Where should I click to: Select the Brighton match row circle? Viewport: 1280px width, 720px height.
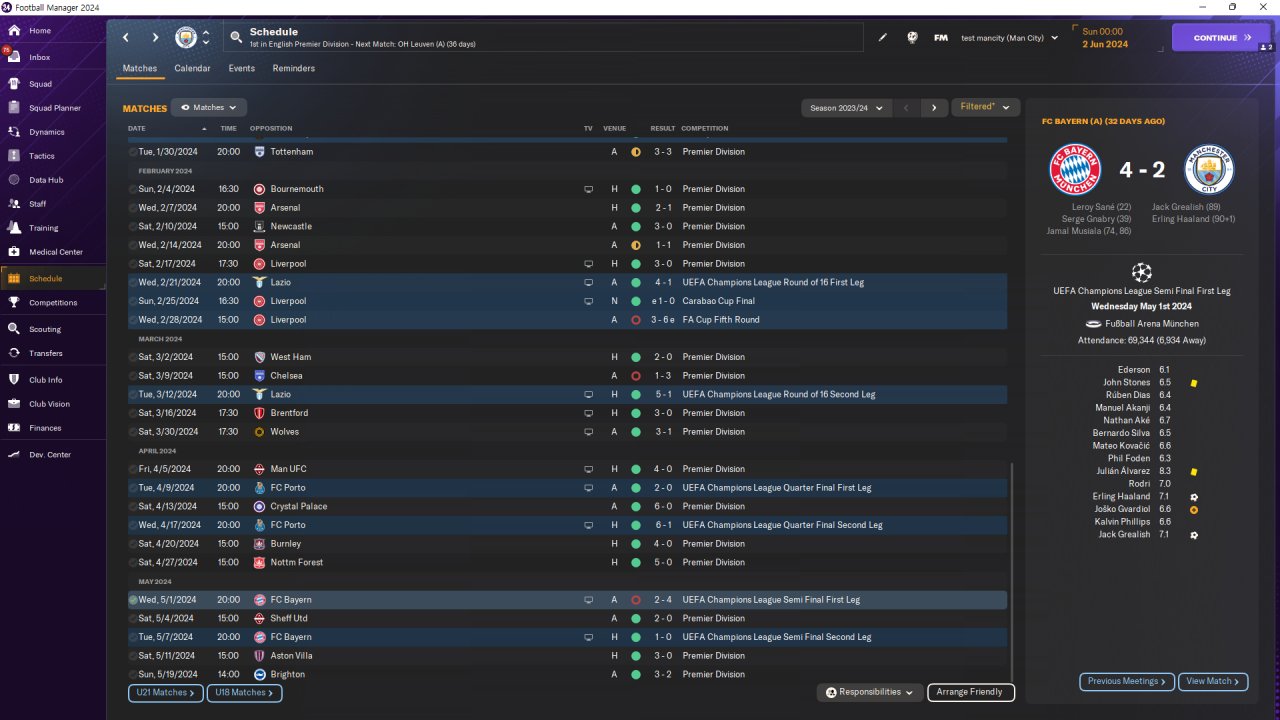[x=133, y=674]
